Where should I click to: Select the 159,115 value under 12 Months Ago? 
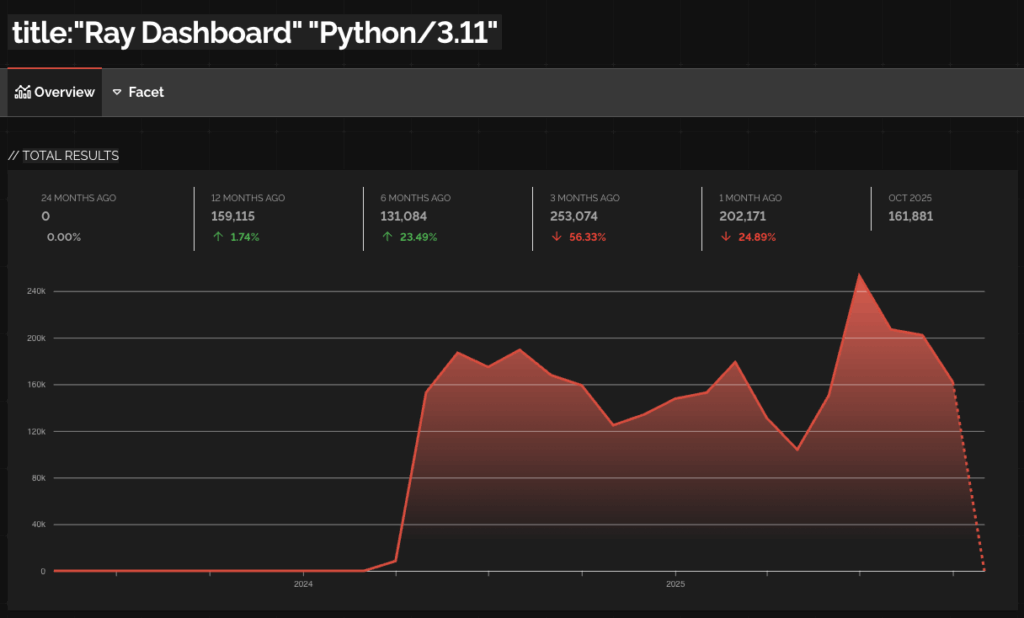pos(233,216)
